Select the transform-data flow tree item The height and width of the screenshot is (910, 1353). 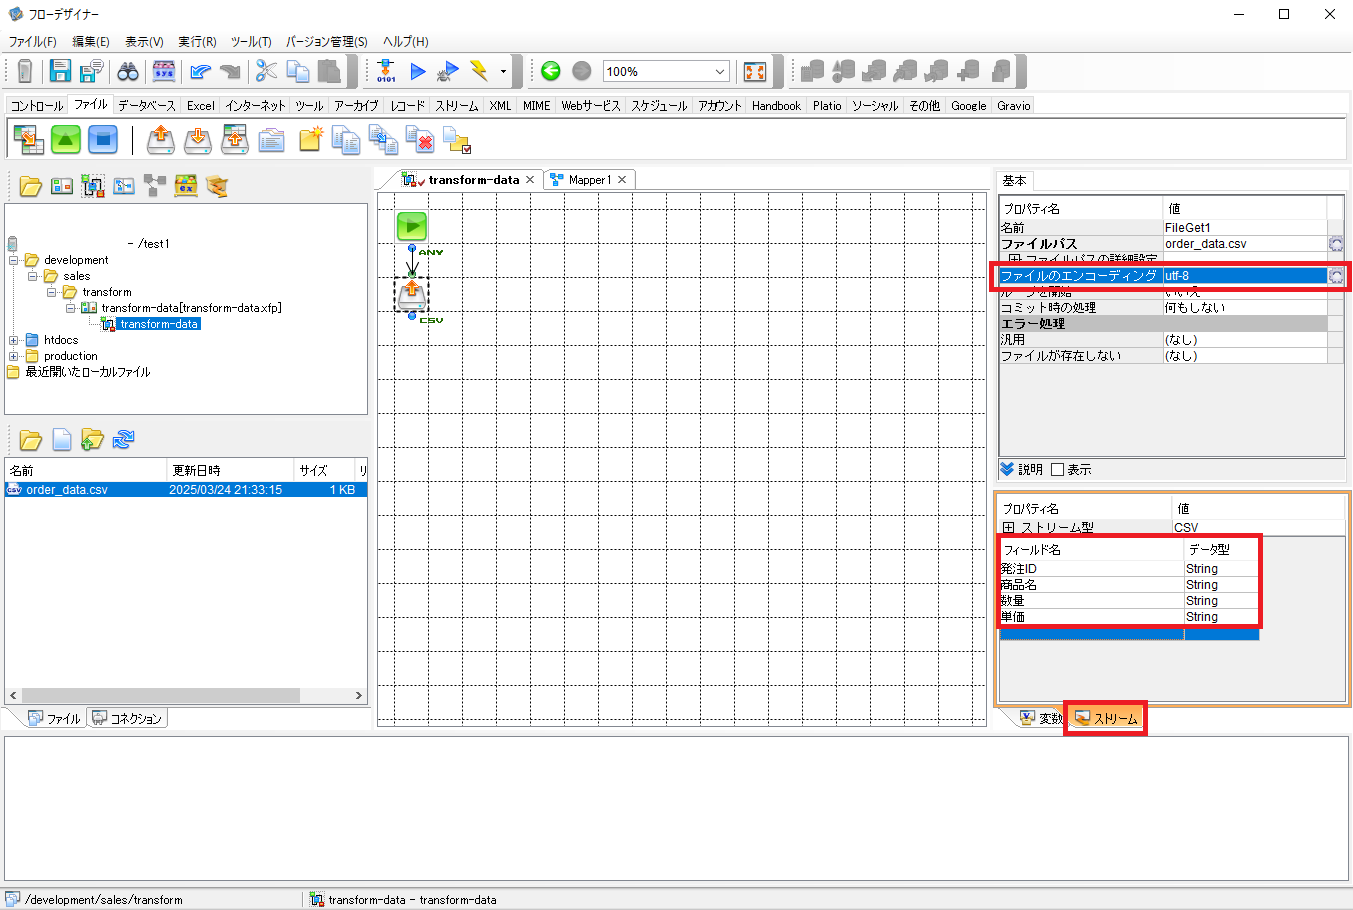158,324
